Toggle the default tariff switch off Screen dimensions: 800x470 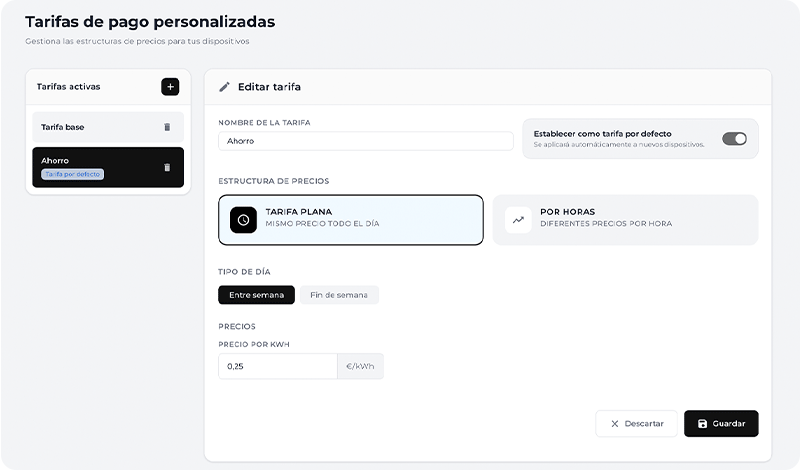tap(734, 139)
